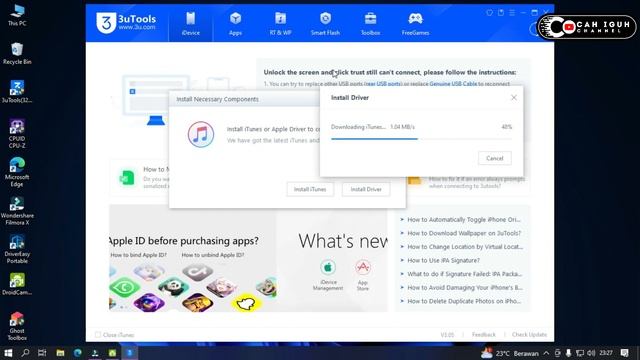The width and height of the screenshot is (640, 360).
Task: Open the RT & WP tab
Action: [x=280, y=24]
